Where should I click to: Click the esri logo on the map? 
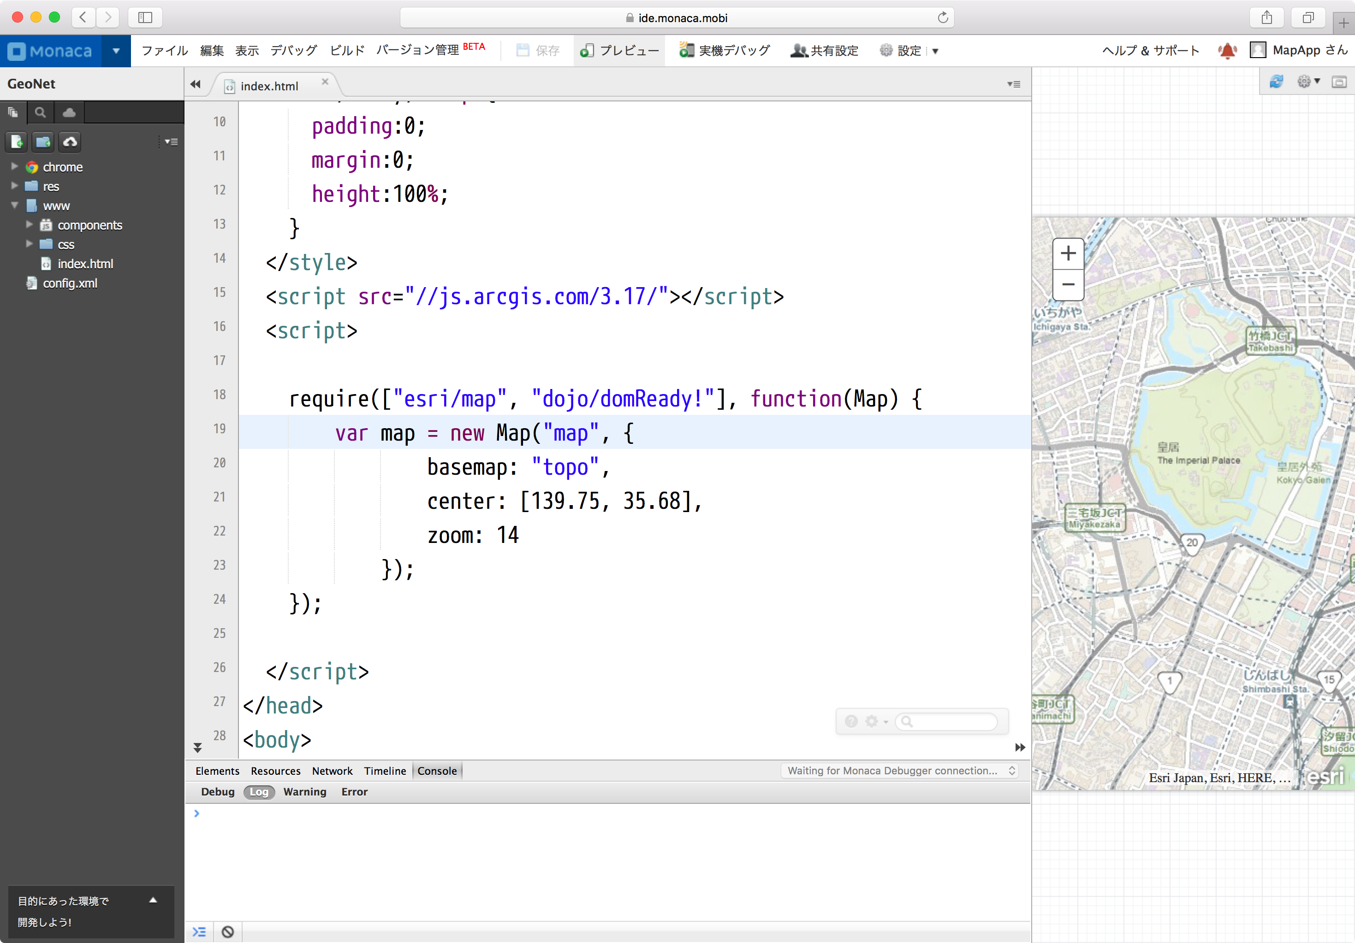(x=1326, y=776)
